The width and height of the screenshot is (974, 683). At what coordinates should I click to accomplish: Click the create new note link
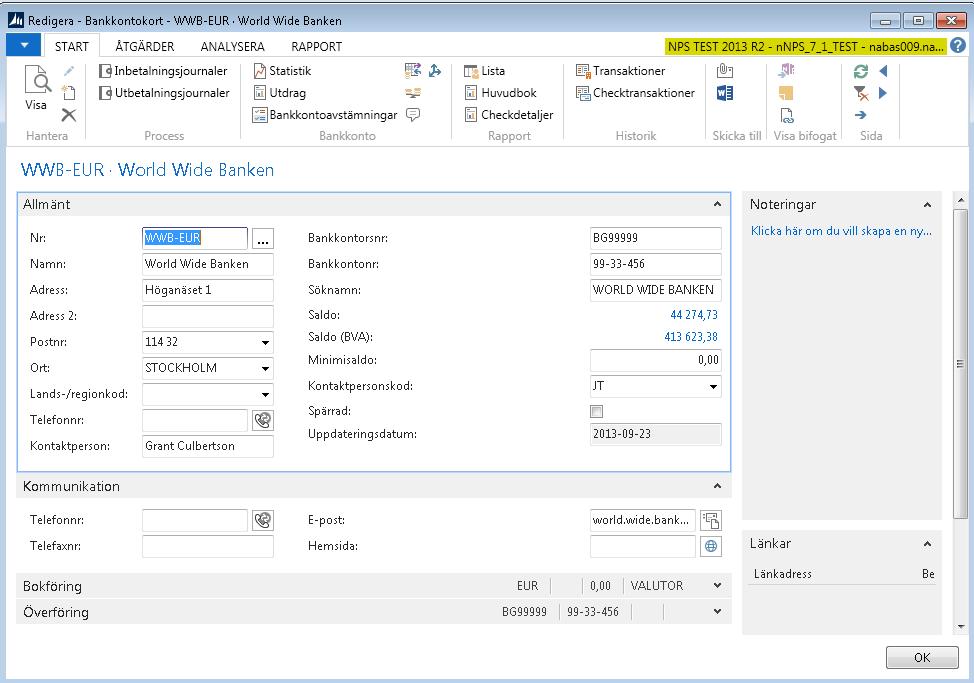pos(840,231)
